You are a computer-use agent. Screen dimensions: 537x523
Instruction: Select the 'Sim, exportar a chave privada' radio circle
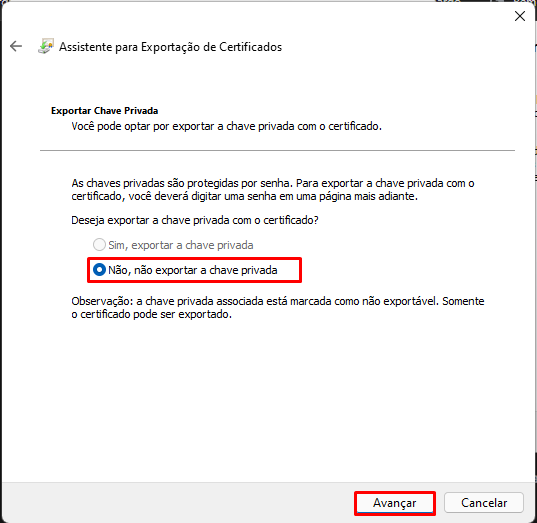[99, 245]
